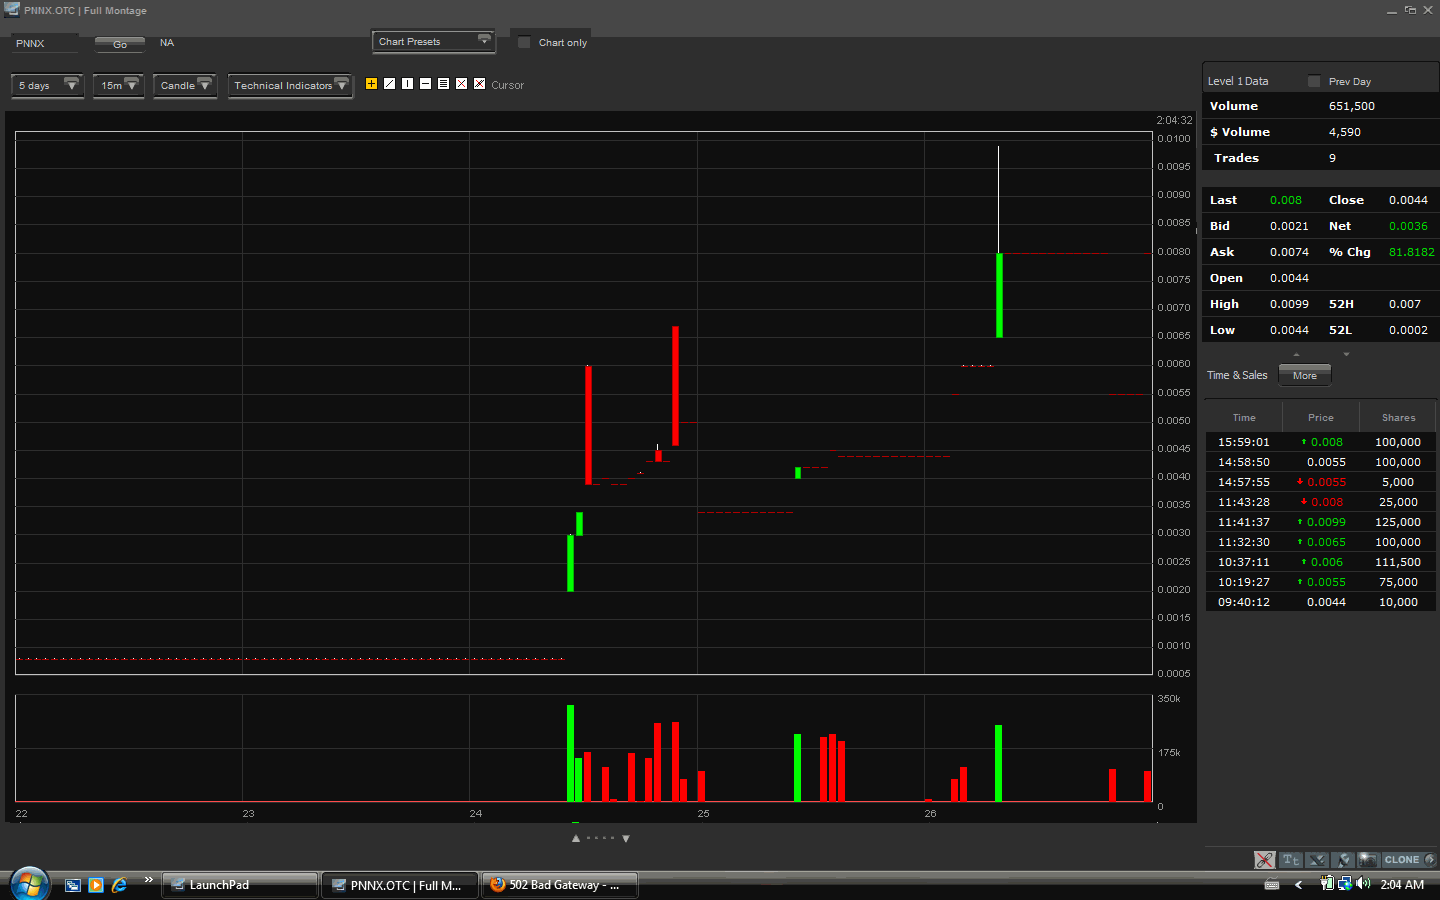Click the network tray icon
Viewport: 1440px width, 900px height.
tap(1345, 884)
